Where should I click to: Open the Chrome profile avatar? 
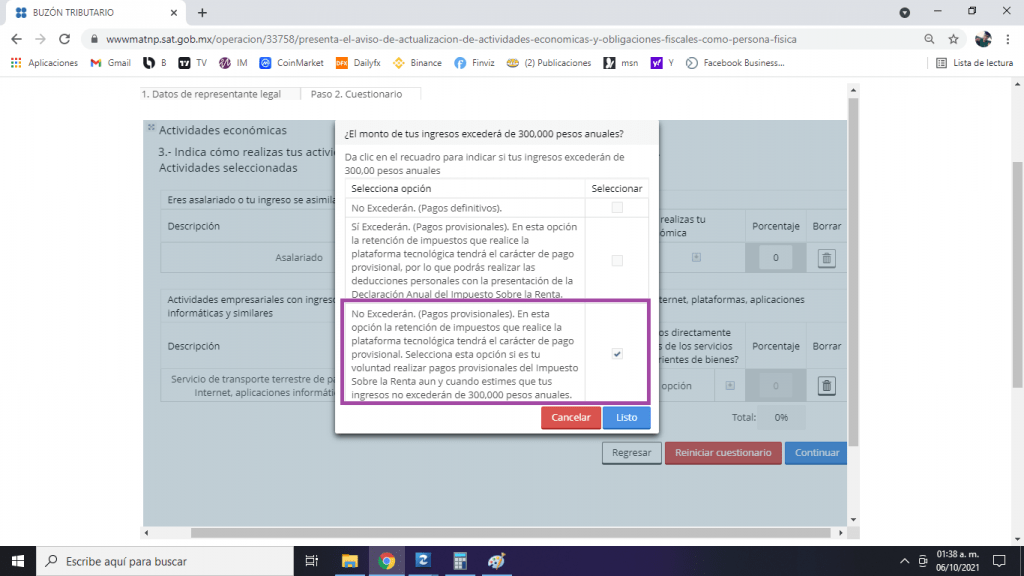tap(983, 39)
